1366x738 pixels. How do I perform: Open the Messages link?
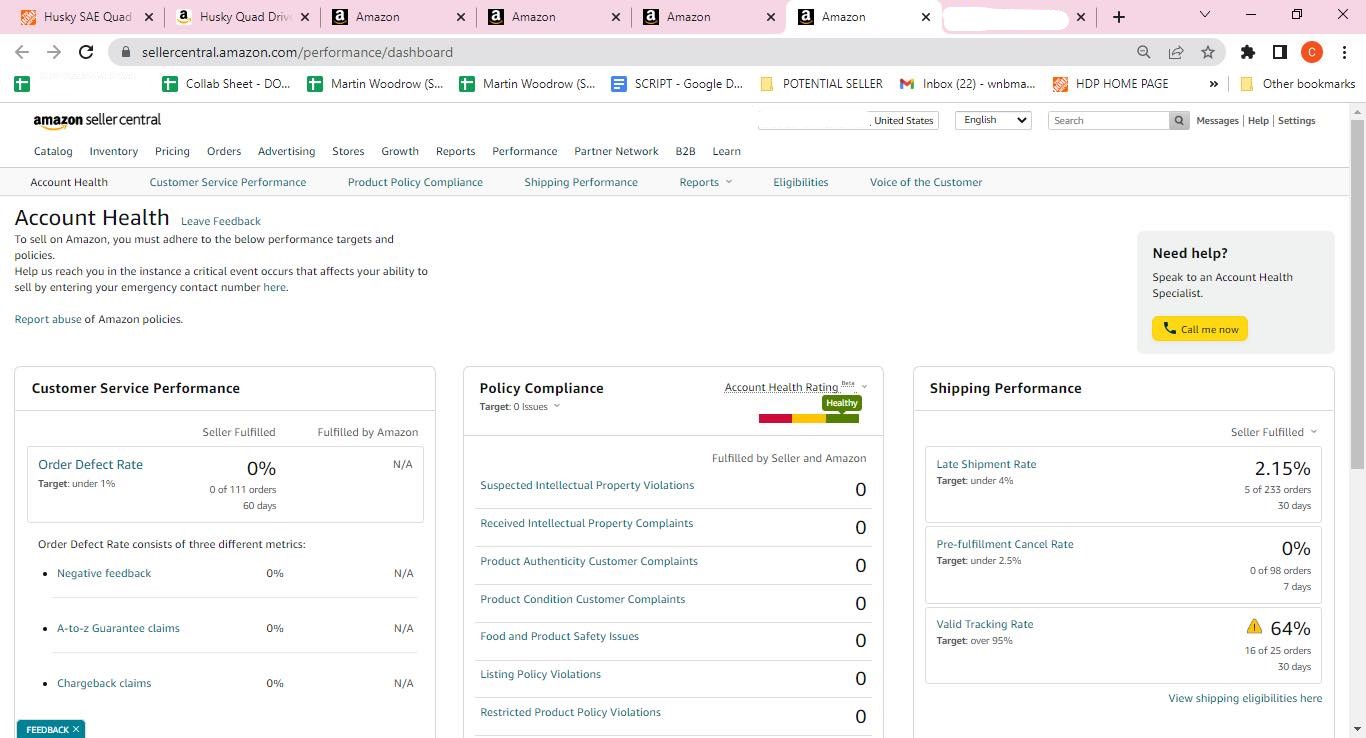point(1217,120)
